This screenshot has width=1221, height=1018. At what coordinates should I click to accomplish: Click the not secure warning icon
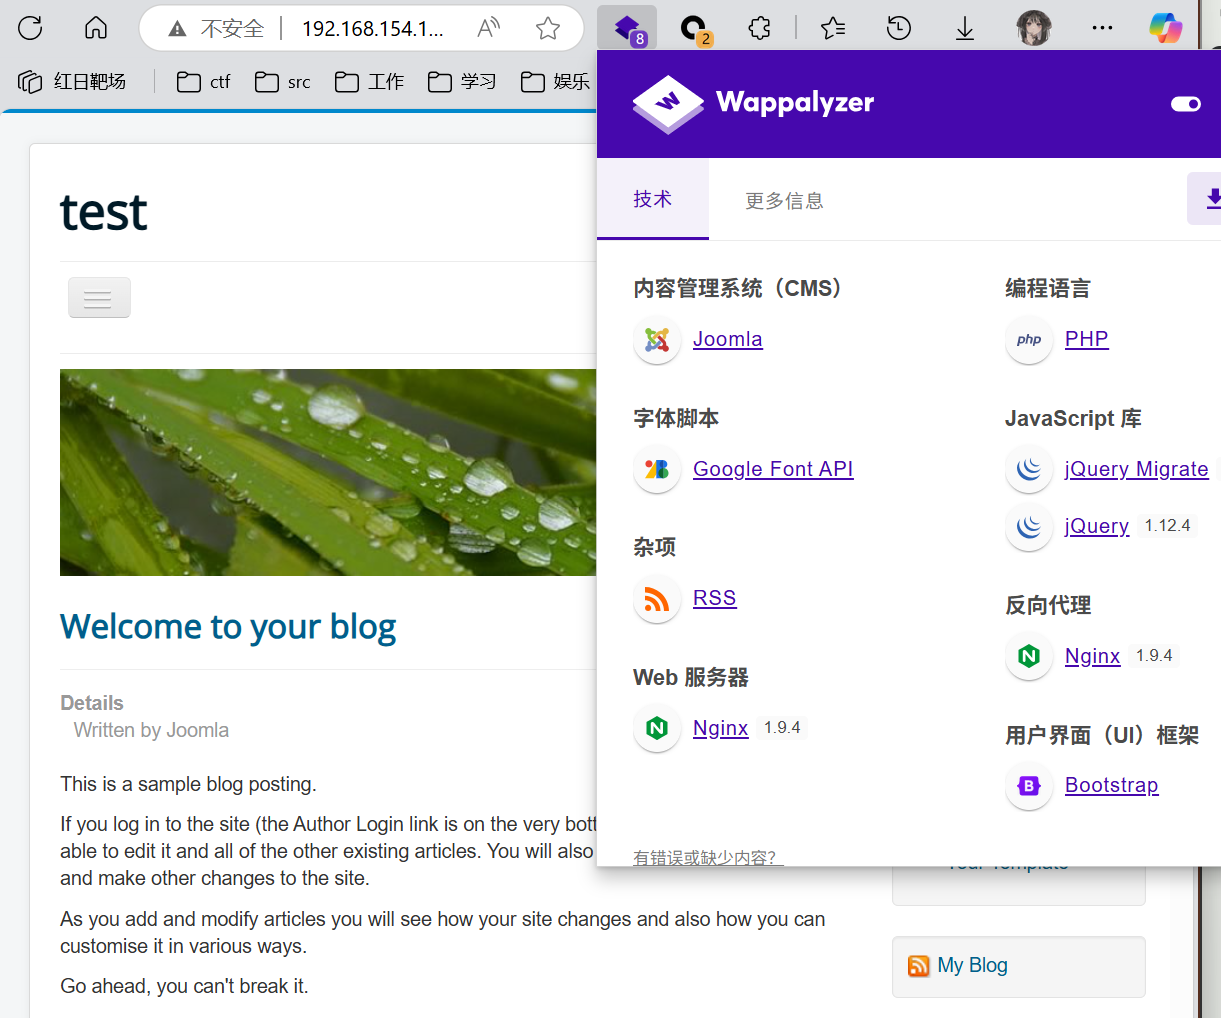(177, 29)
